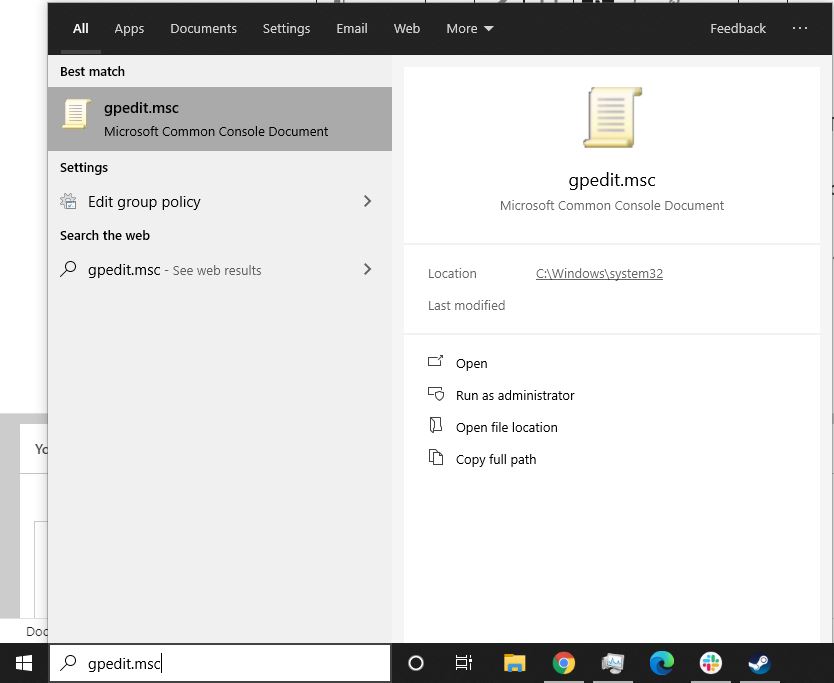Expand the Edit group policy result arrow
Image resolution: width=834 pixels, height=683 pixels.
click(367, 202)
